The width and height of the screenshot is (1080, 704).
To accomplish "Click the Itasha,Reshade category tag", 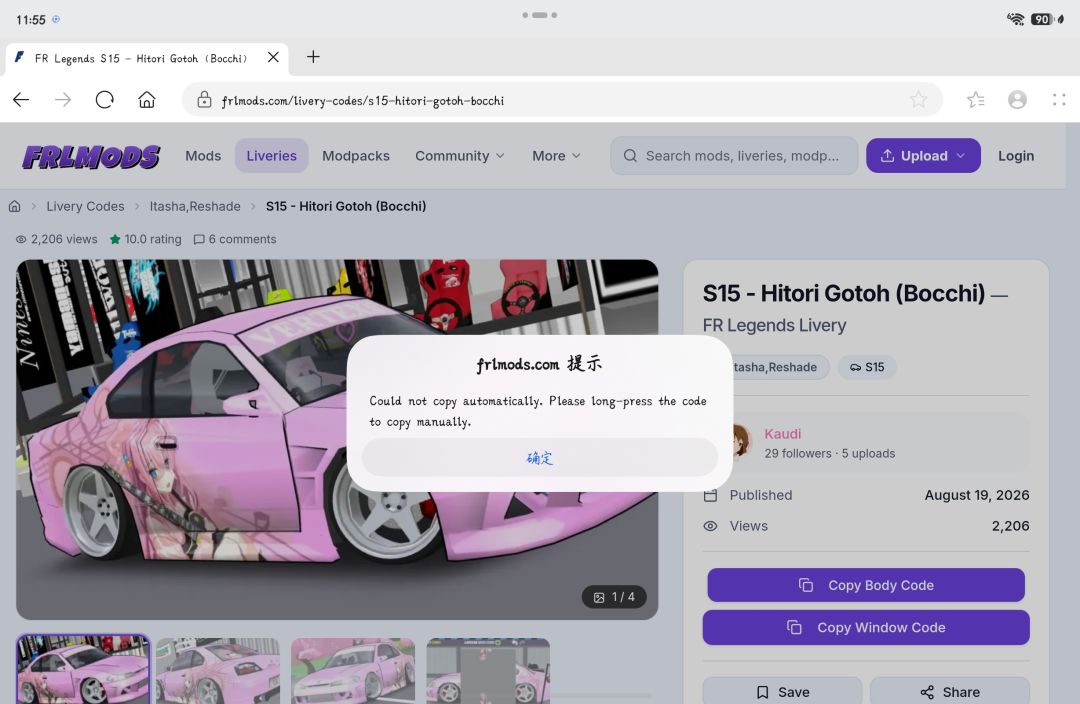I will click(x=780, y=367).
